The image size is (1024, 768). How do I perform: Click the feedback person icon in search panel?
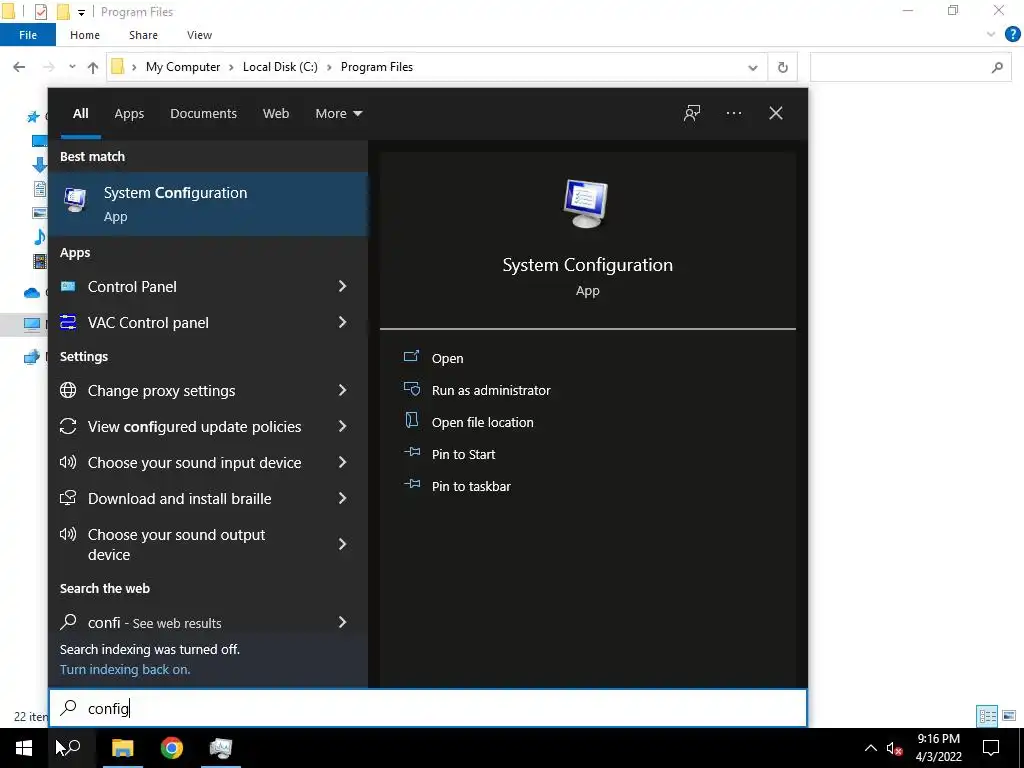(x=692, y=113)
